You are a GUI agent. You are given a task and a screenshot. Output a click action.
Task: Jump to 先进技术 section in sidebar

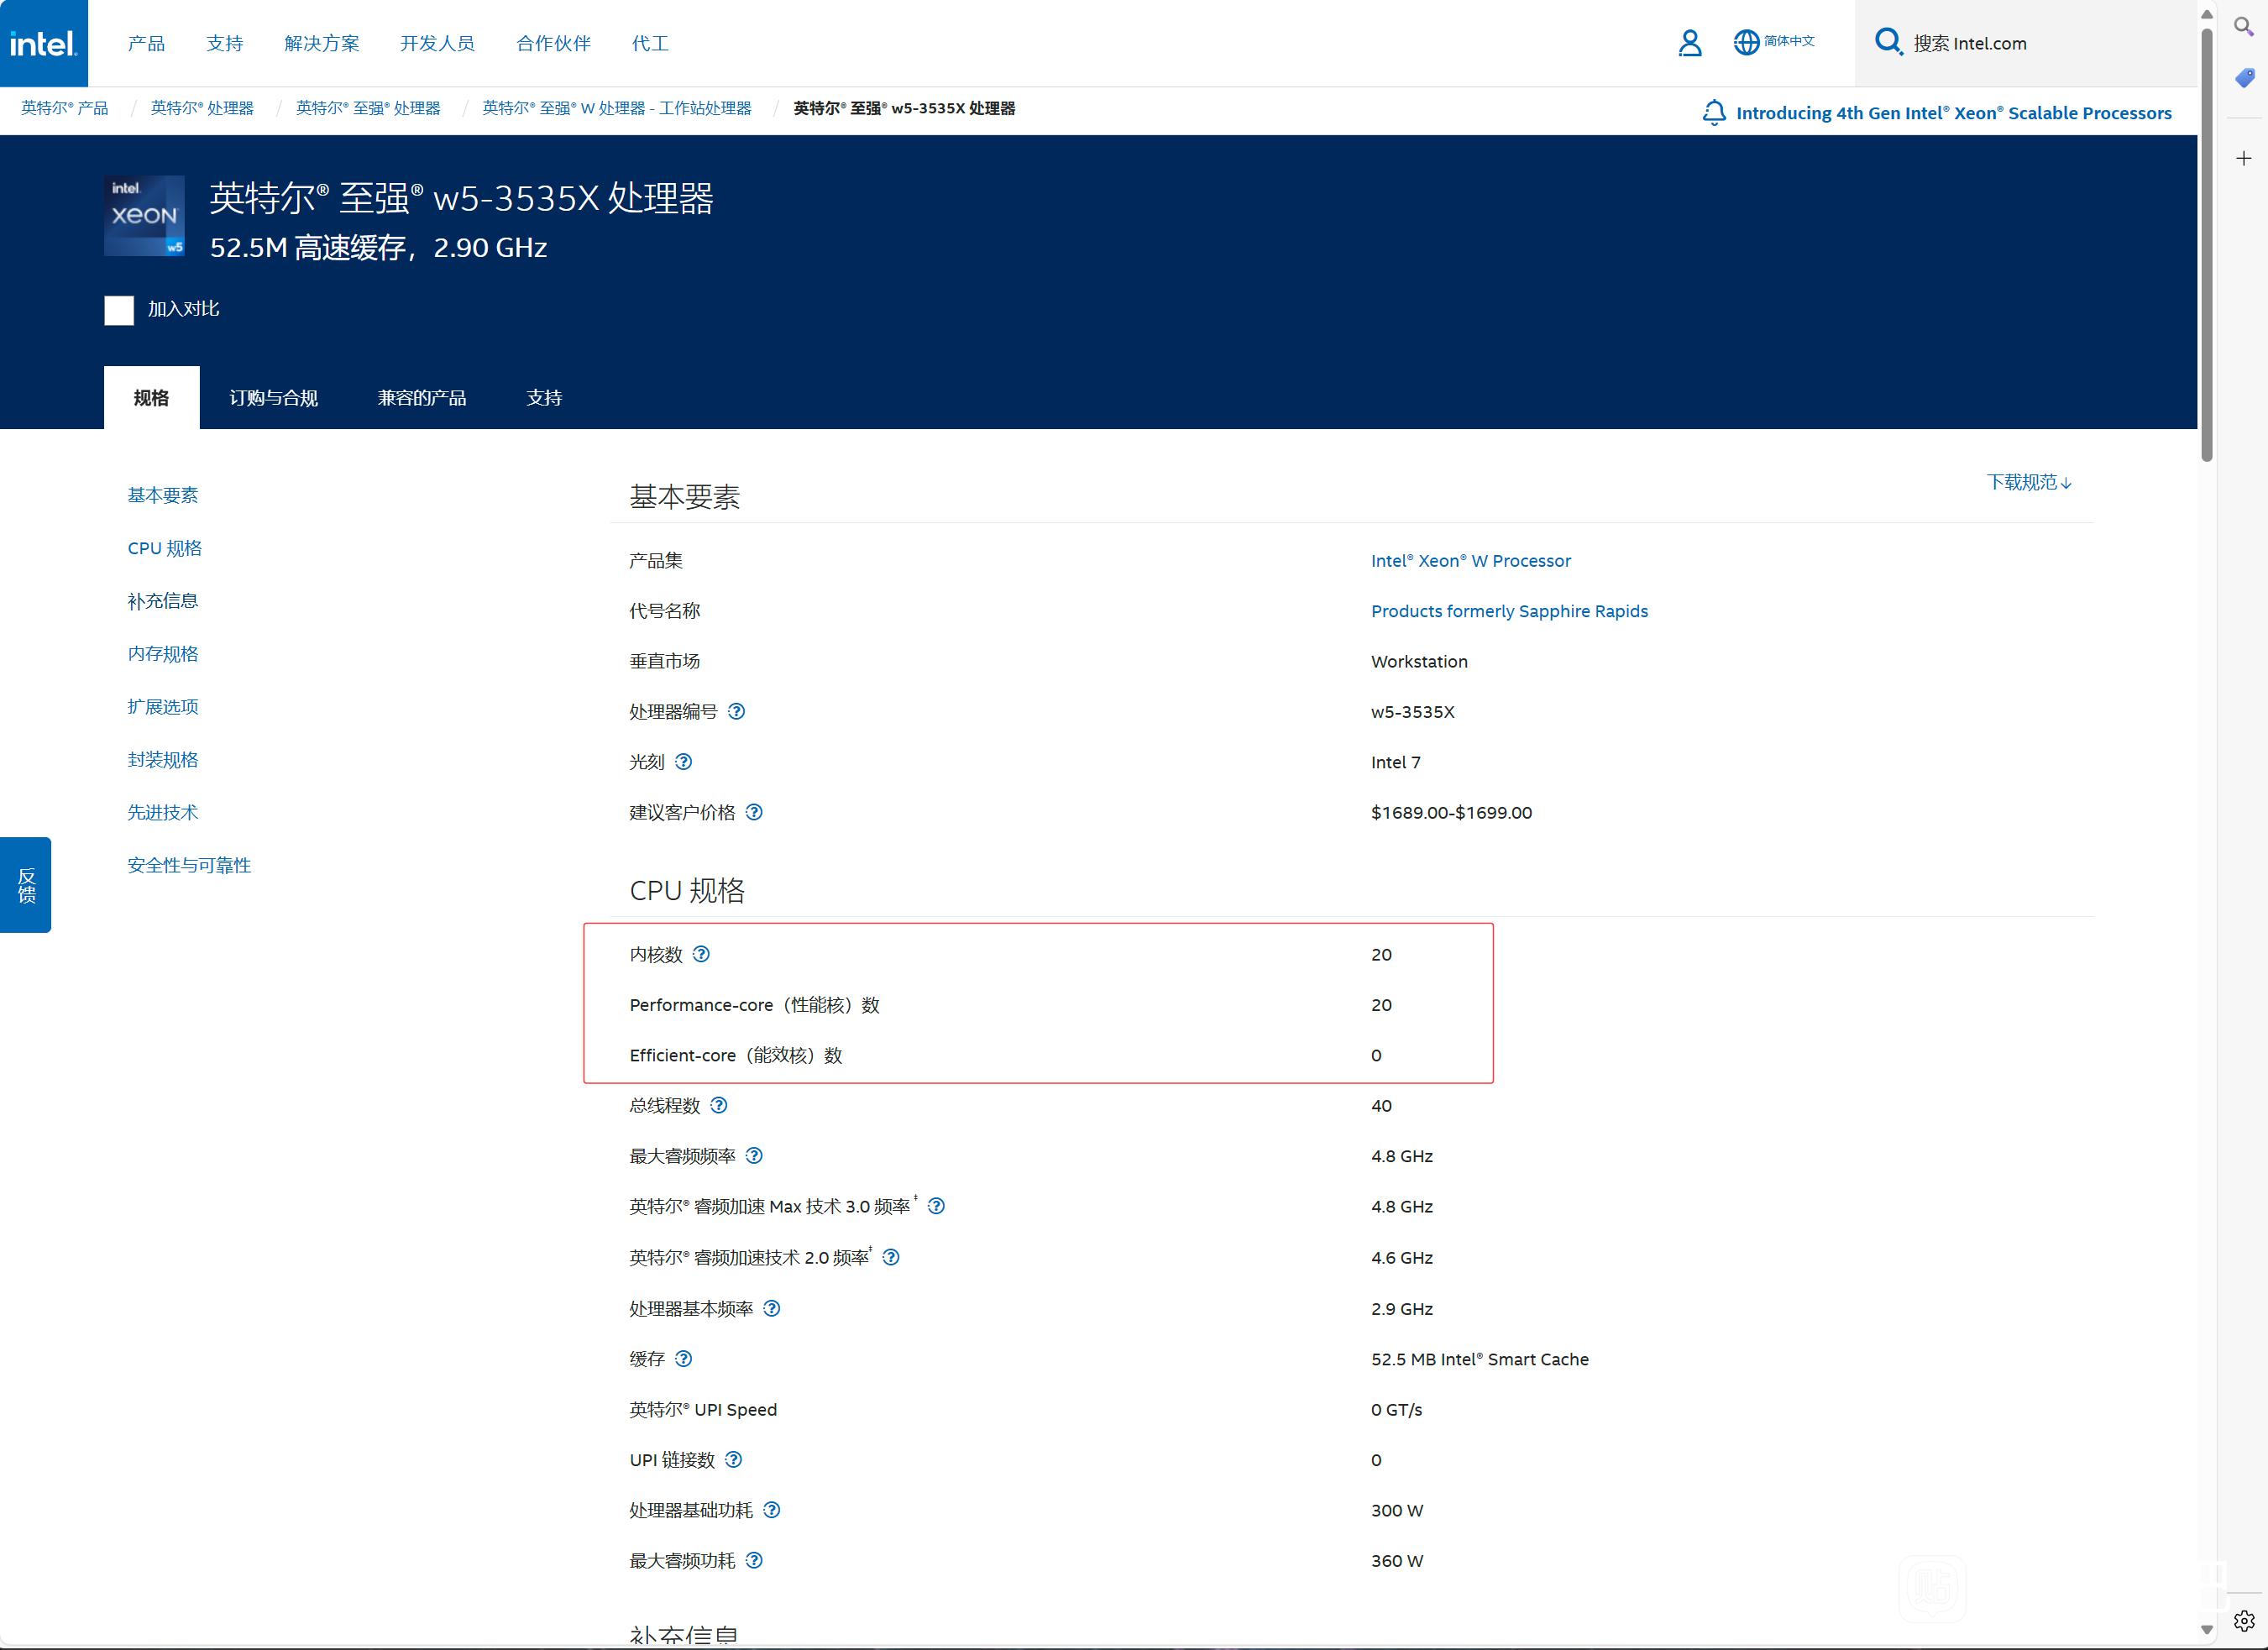(x=163, y=813)
